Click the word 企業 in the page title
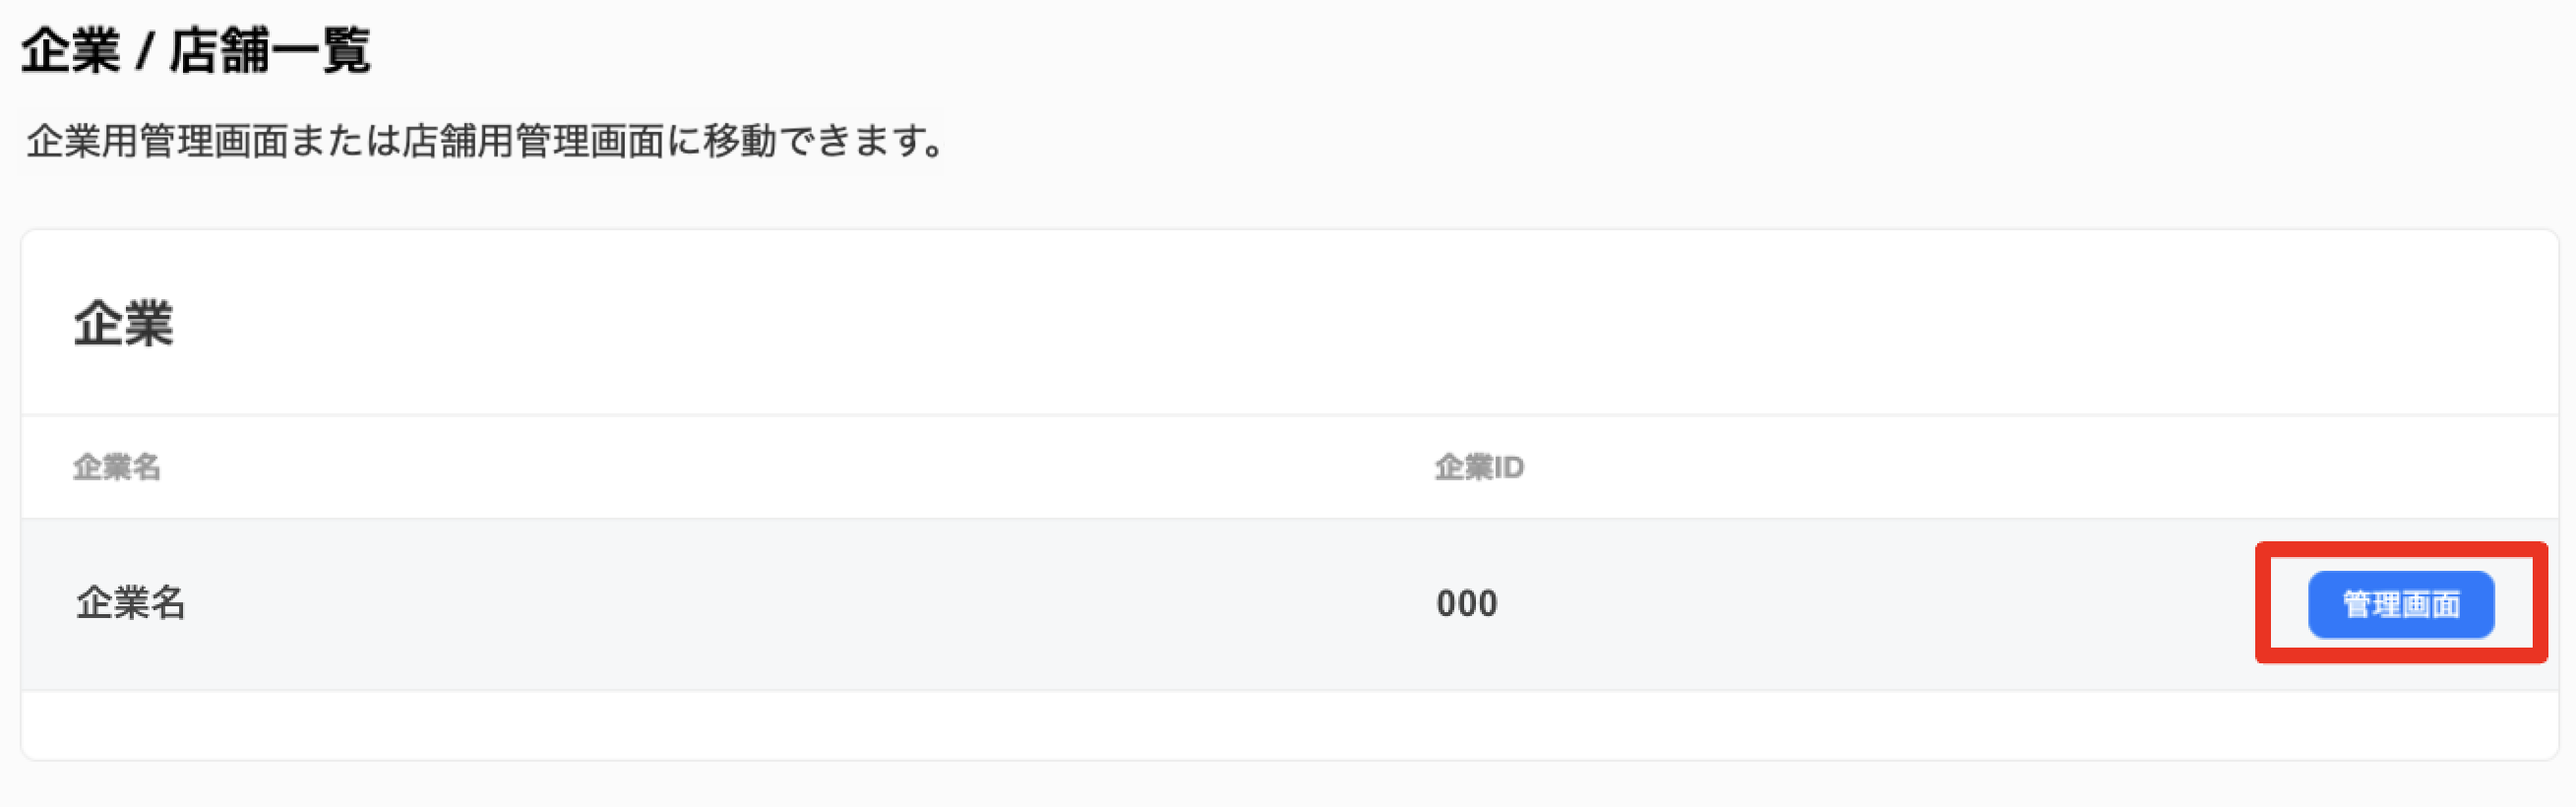 pos(71,50)
